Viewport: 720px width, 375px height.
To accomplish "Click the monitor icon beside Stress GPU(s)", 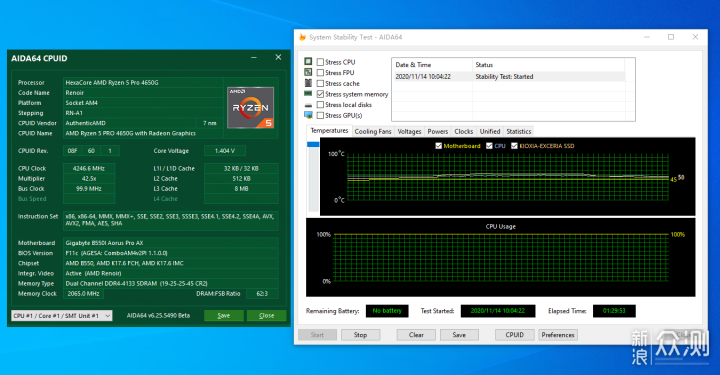I will pyautogui.click(x=308, y=115).
